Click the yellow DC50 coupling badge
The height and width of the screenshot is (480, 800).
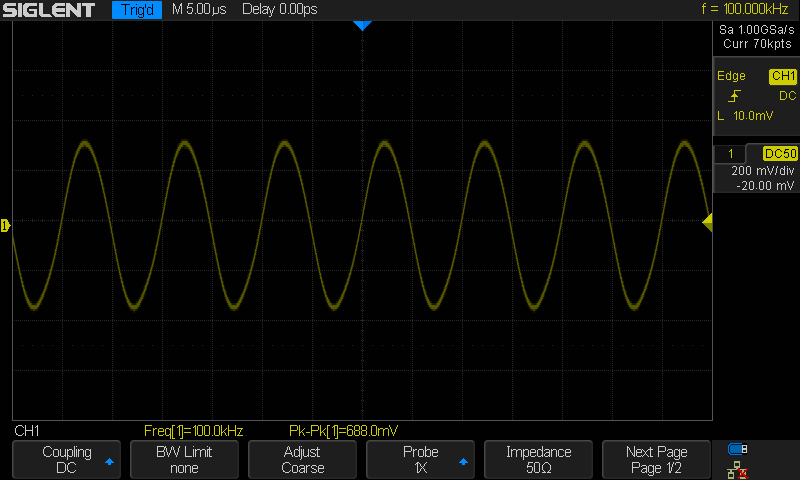point(780,154)
